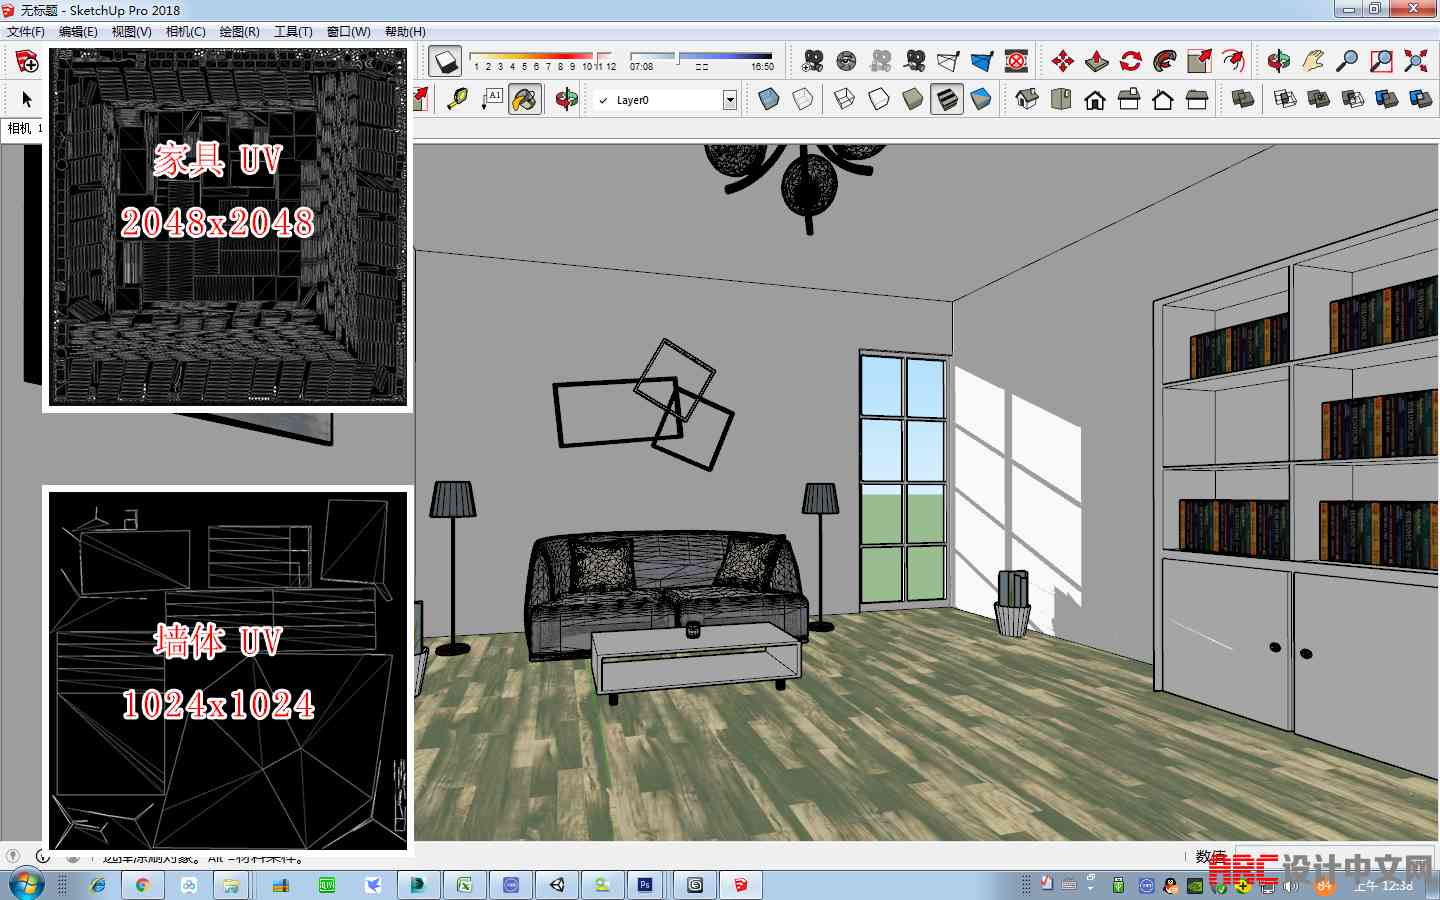Screen dimensions: 1440x900
Task: Open the 工具(T) tools menu
Action: click(293, 32)
